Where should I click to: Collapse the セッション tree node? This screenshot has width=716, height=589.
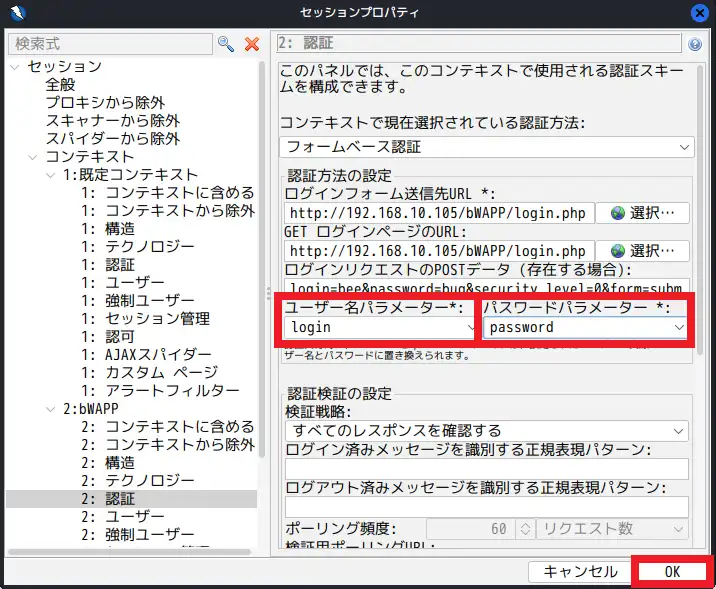[x=15, y=67]
